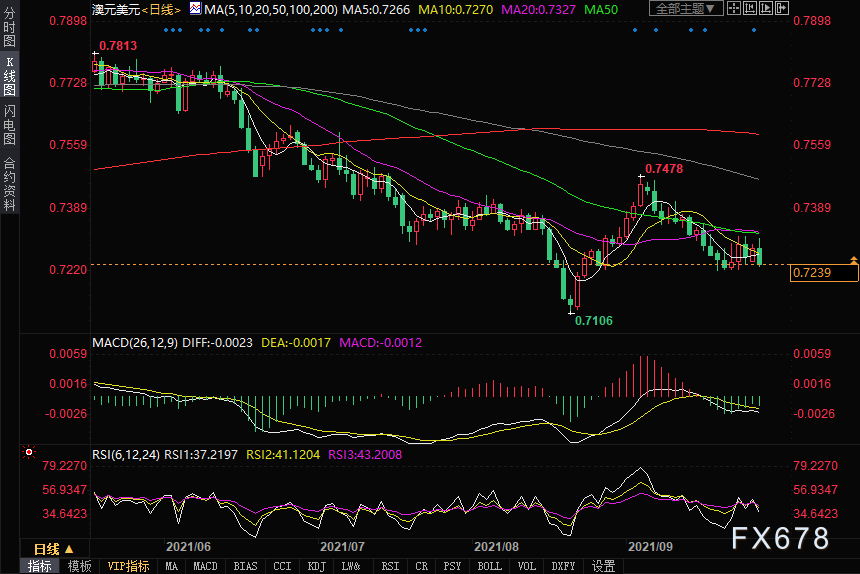Click the 设置 button in the indicator bar
The image size is (860, 574).
(x=603, y=566)
